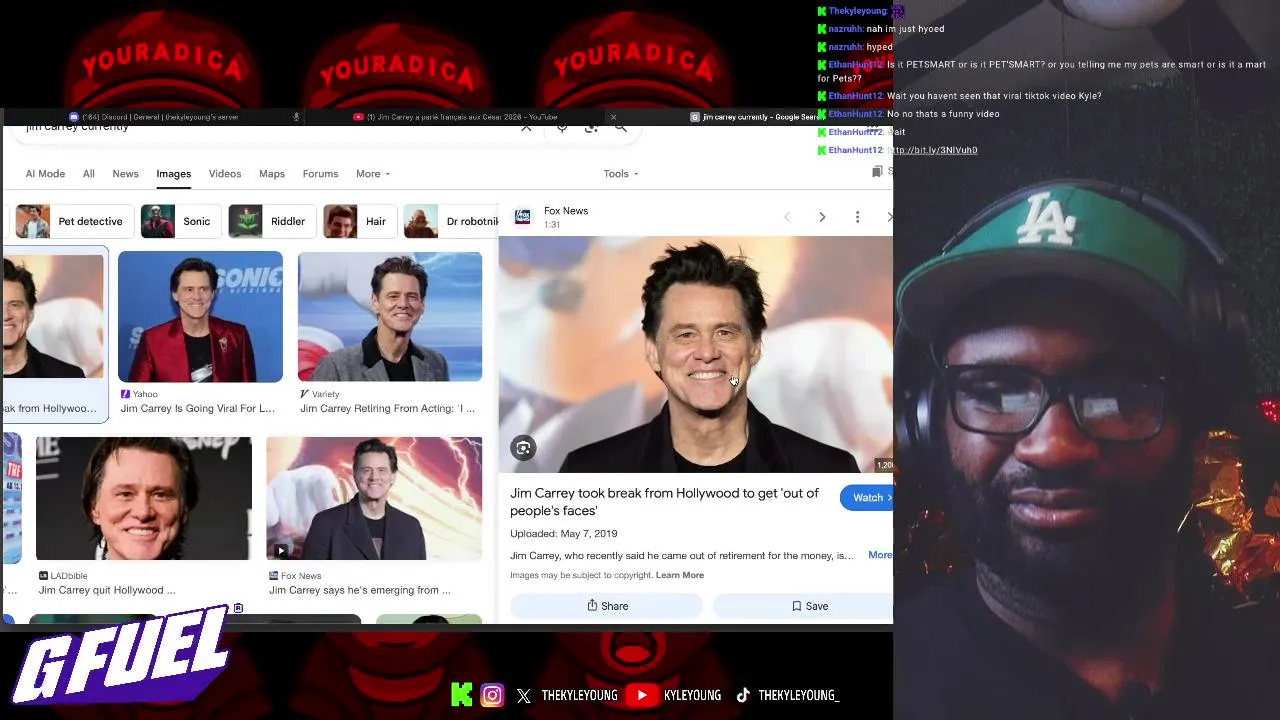The image size is (1280, 720).
Task: Click the blue Watch button
Action: coord(867,498)
